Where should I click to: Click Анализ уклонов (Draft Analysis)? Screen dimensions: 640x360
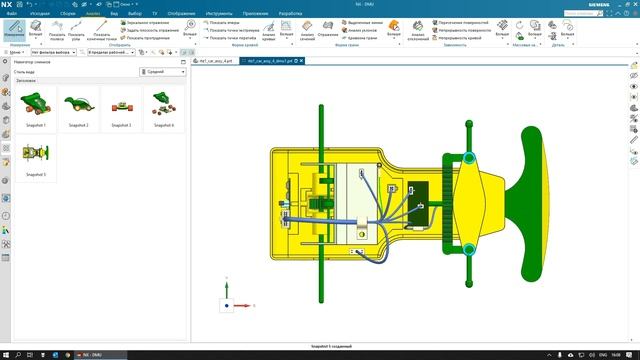pos(359,30)
